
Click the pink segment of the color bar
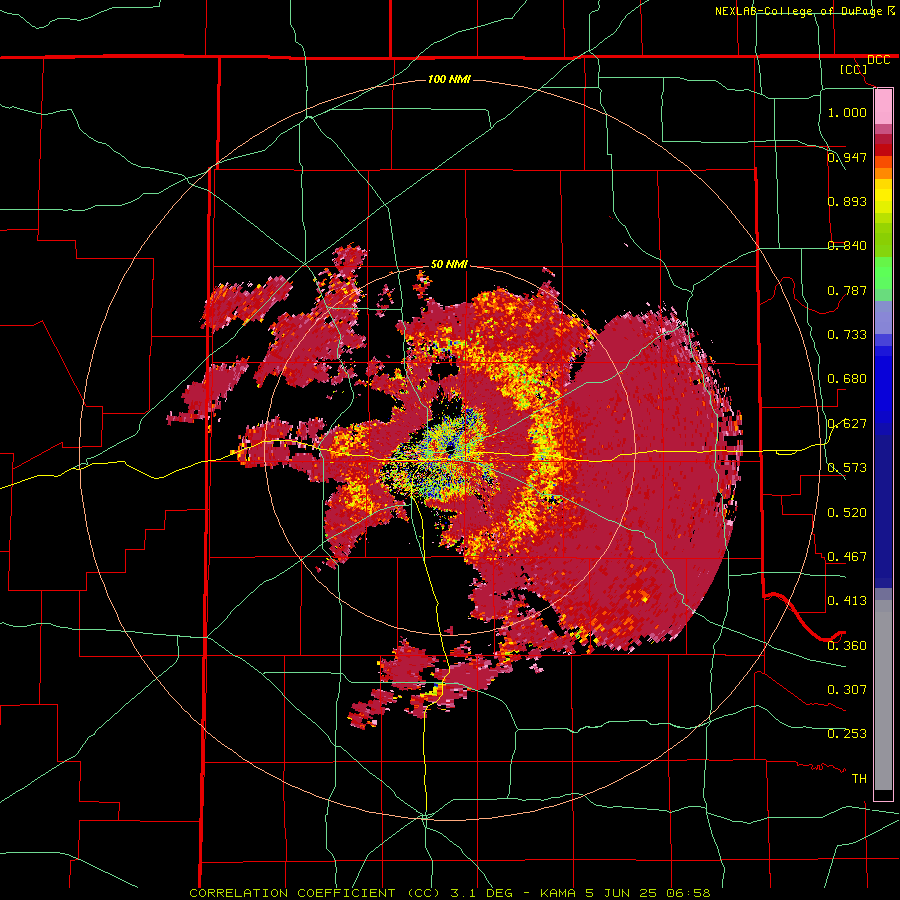883,107
